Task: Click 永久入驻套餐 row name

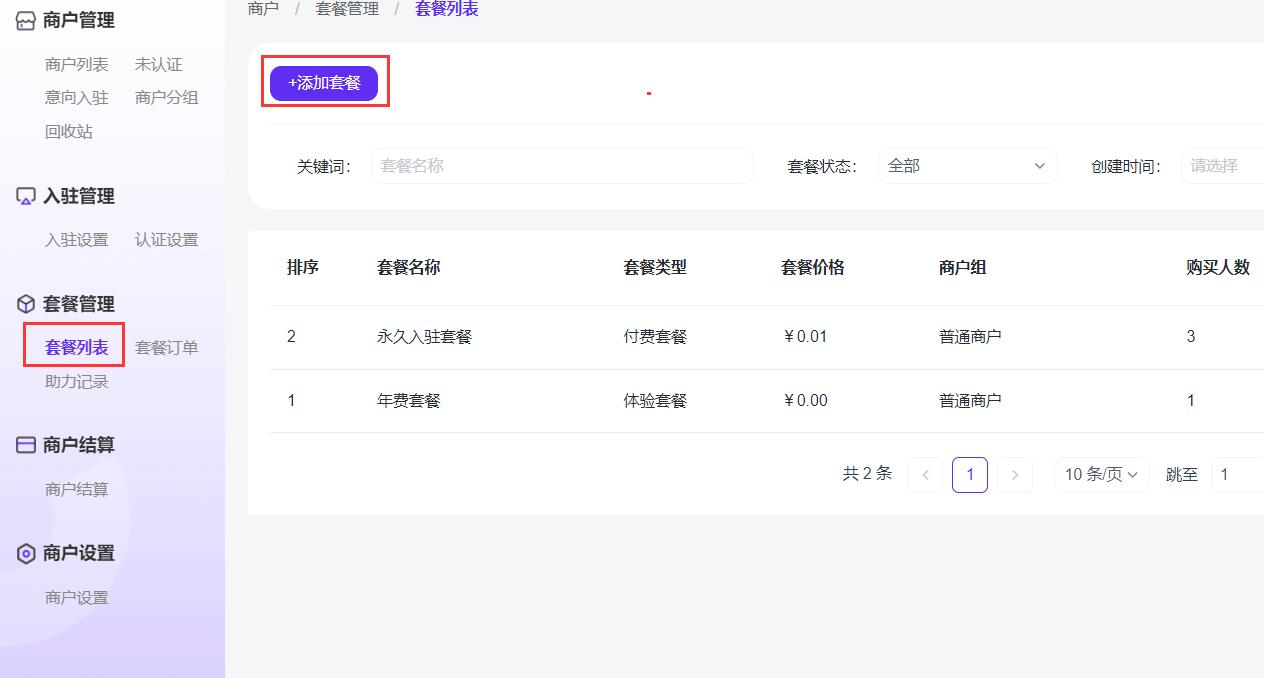Action: point(424,337)
